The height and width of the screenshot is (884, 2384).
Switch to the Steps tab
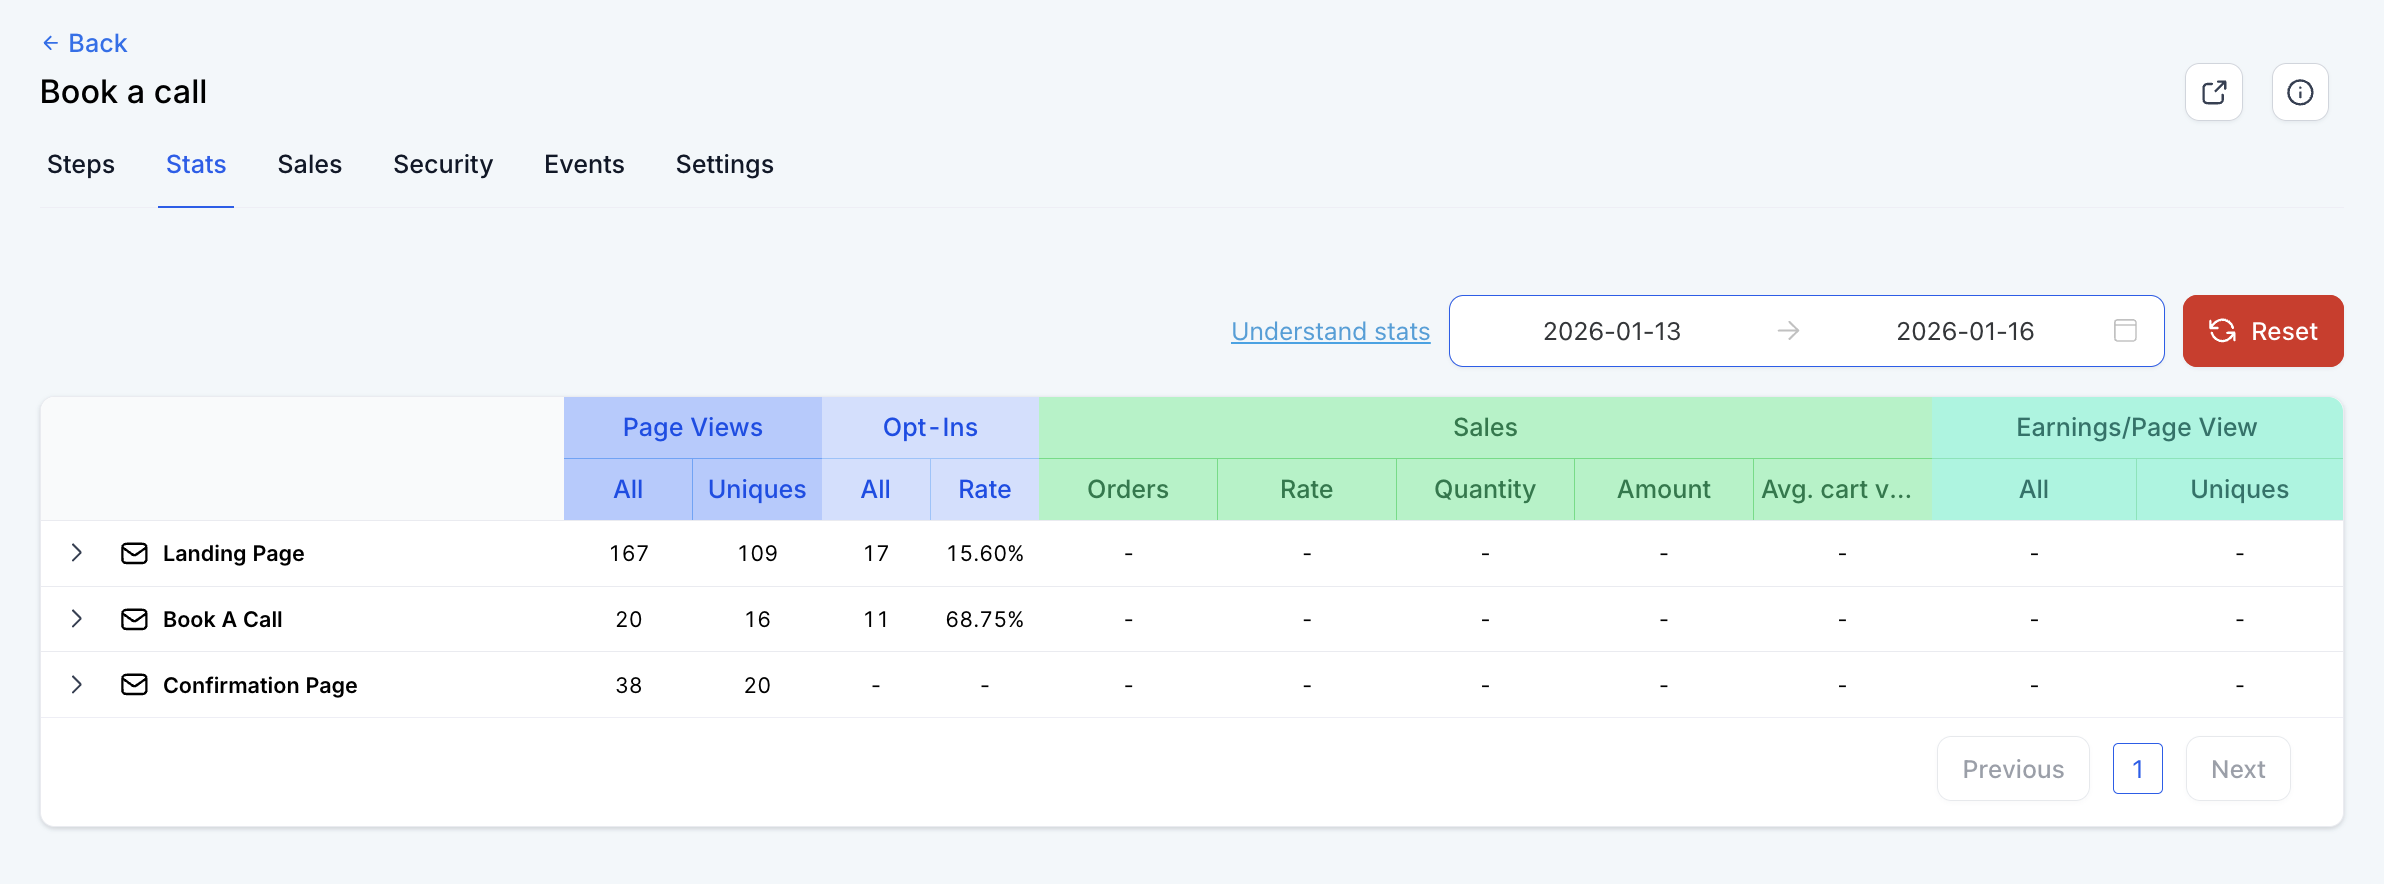coord(81,165)
